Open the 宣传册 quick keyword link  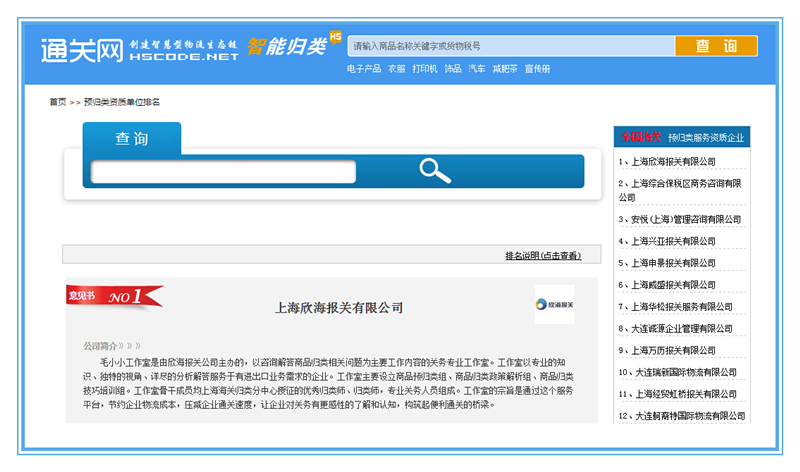[537, 69]
